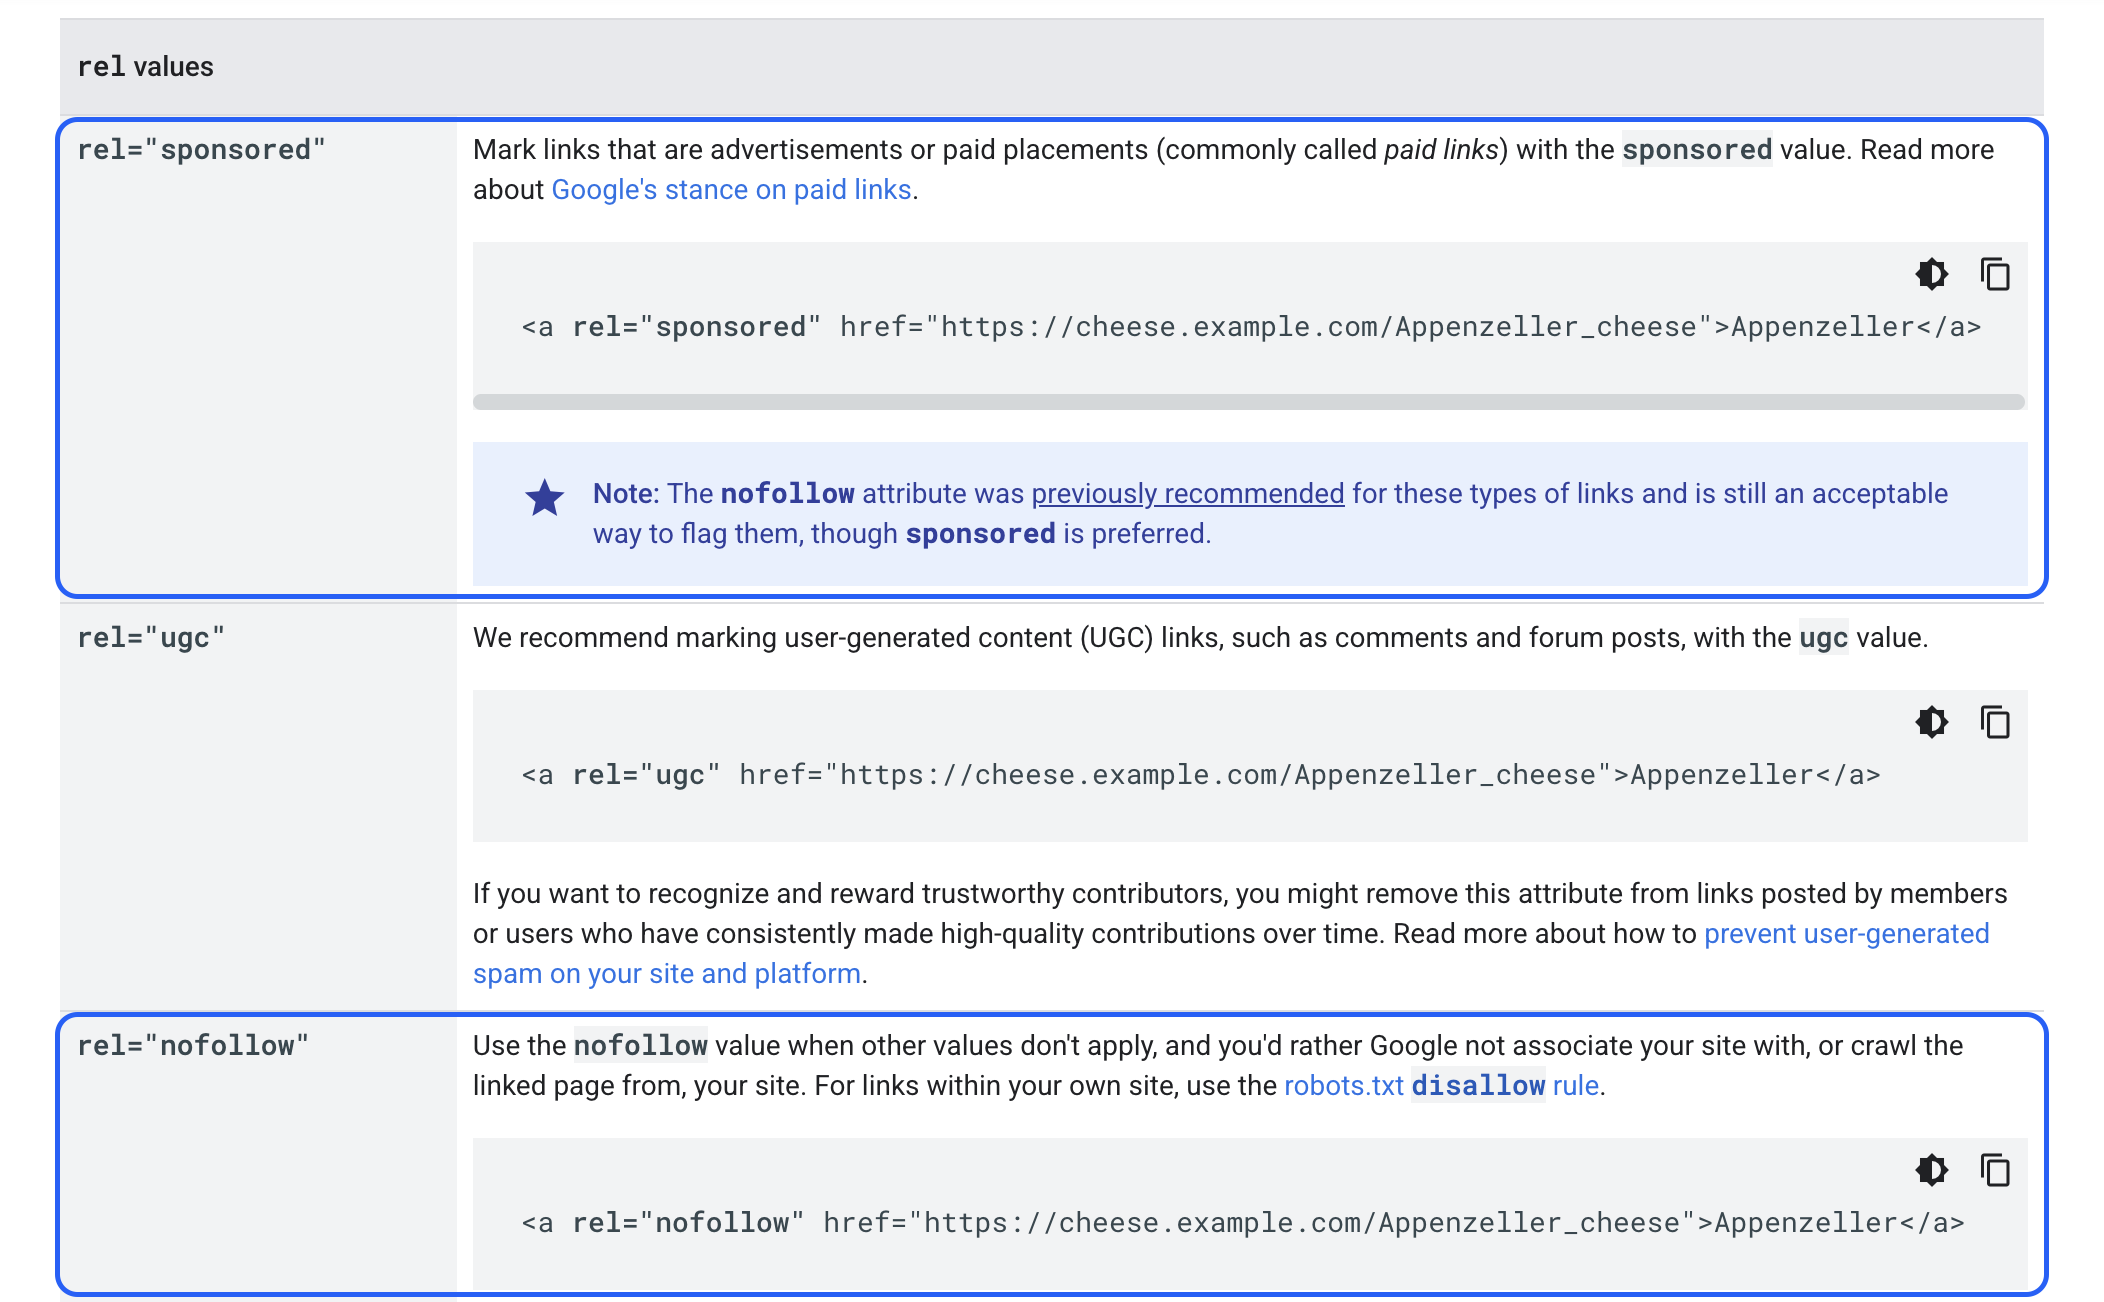Copy the sponsored code sample
This screenshot has width=2104, height=1302.
pos(1995,274)
